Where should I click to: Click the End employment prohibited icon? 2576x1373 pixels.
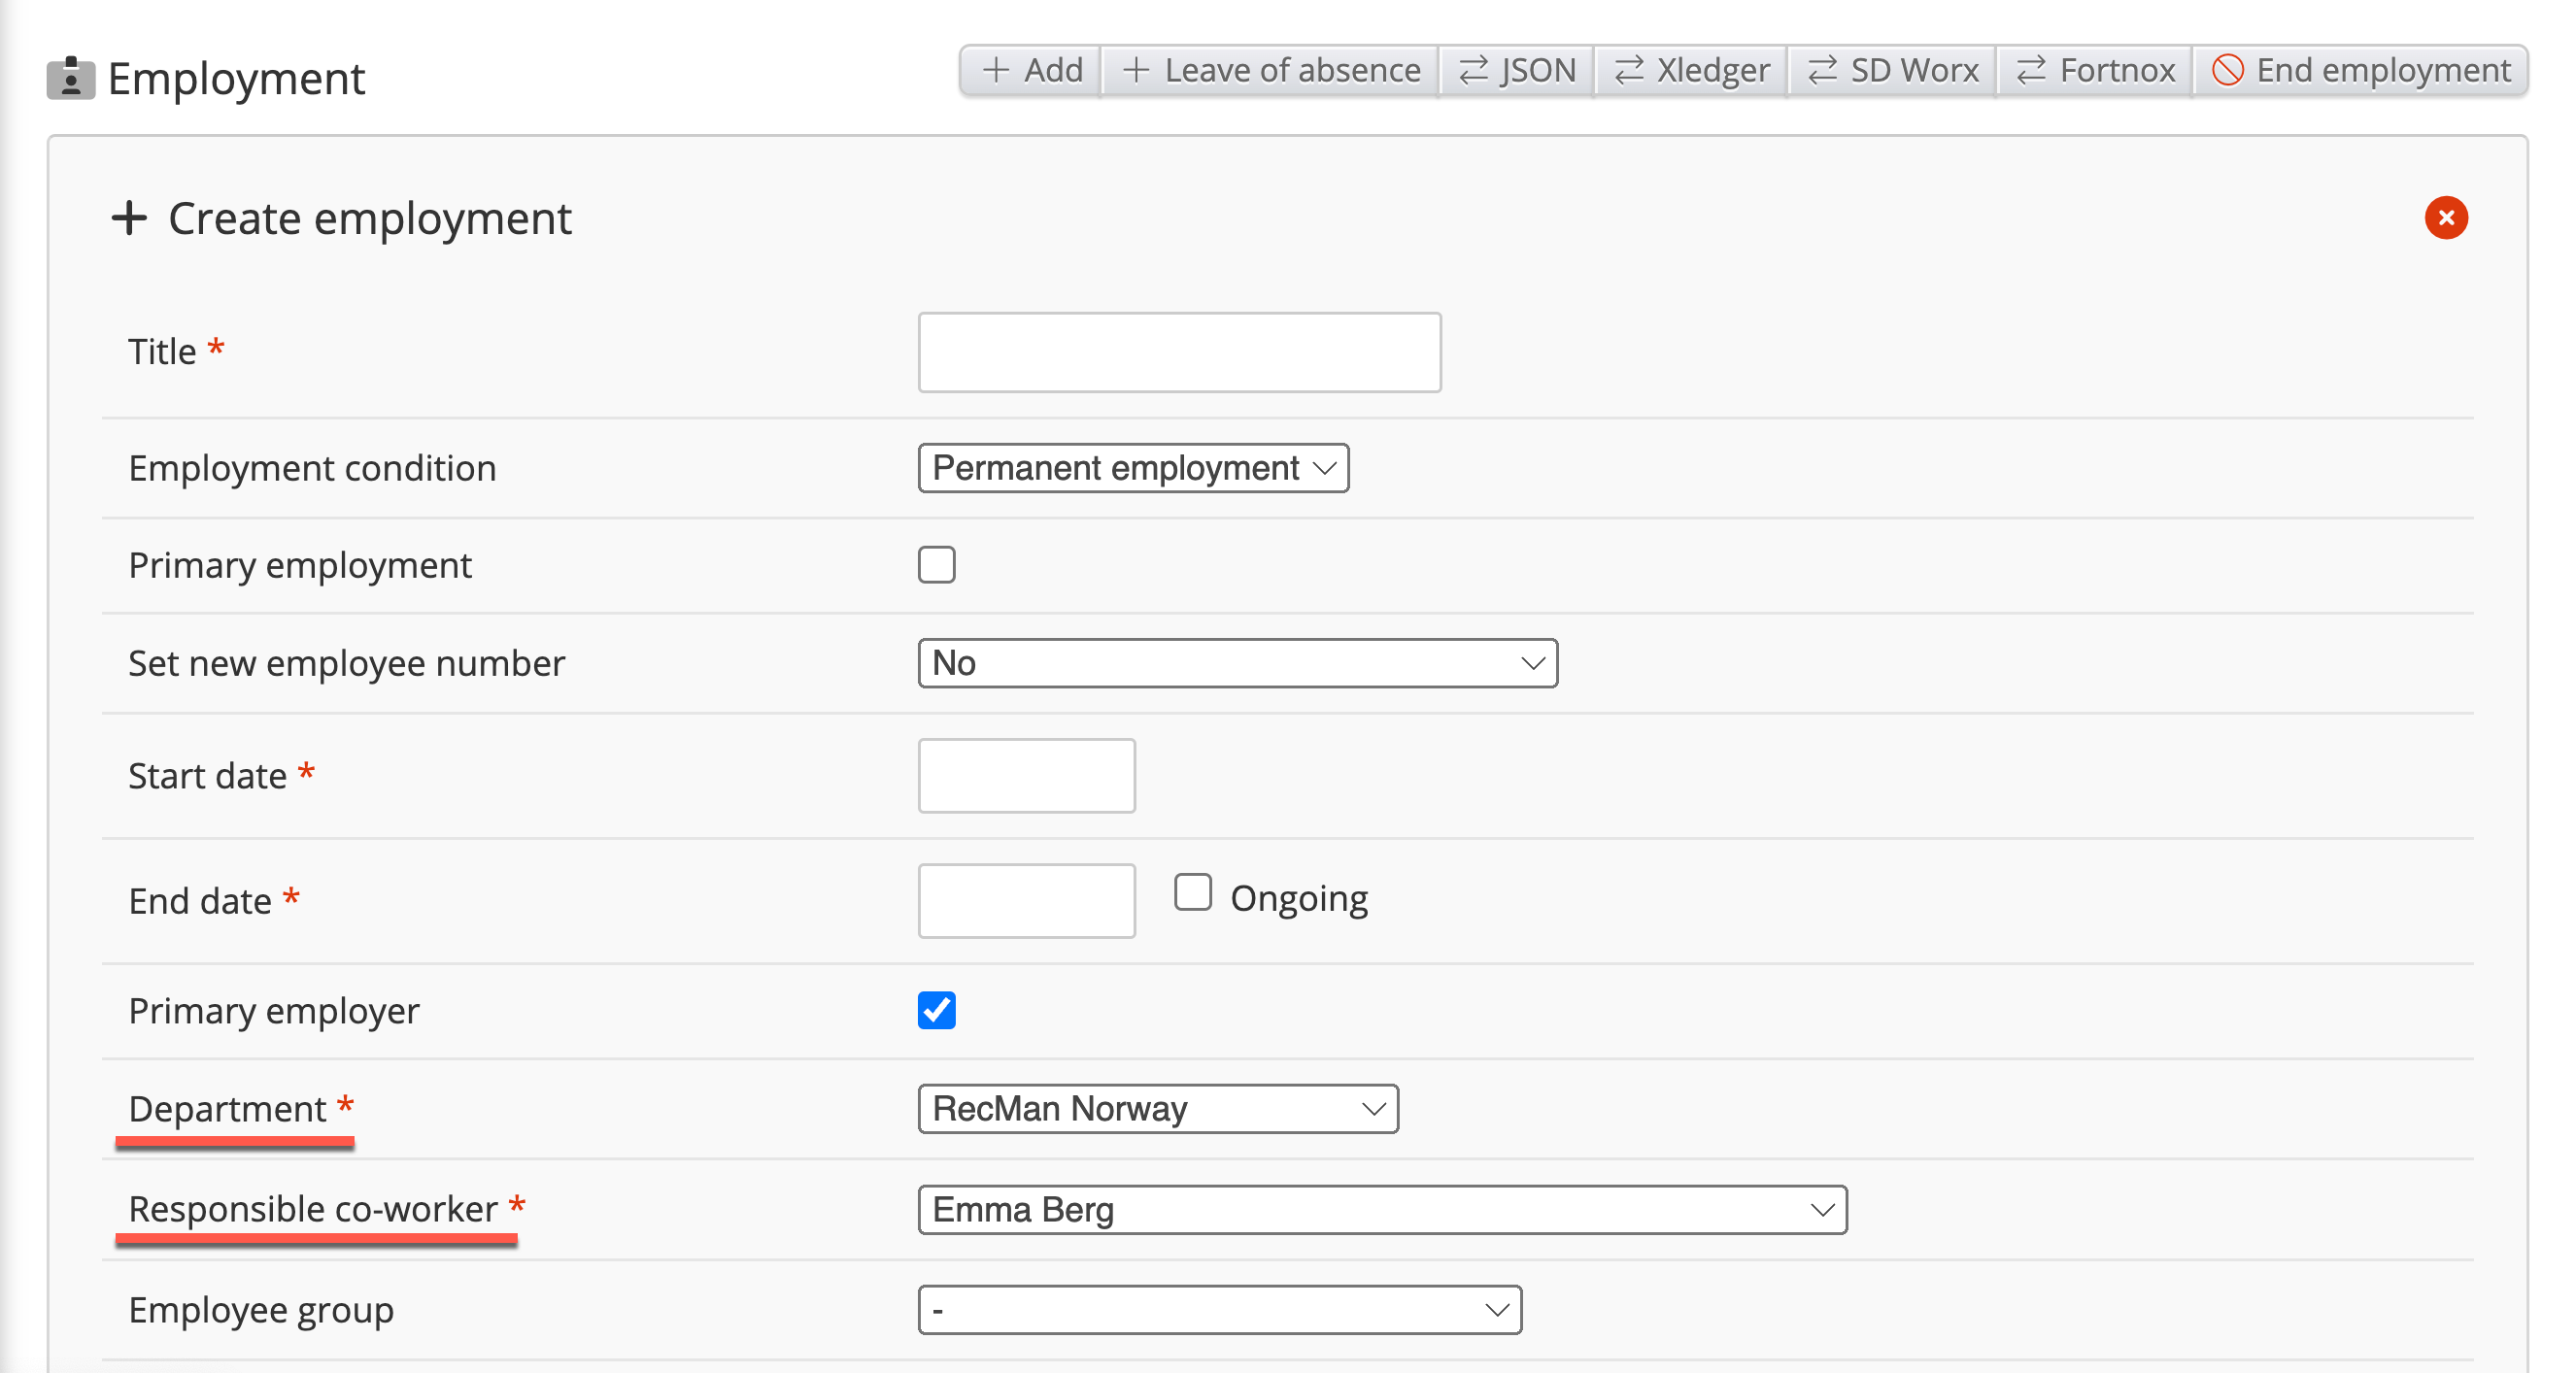click(x=2227, y=70)
